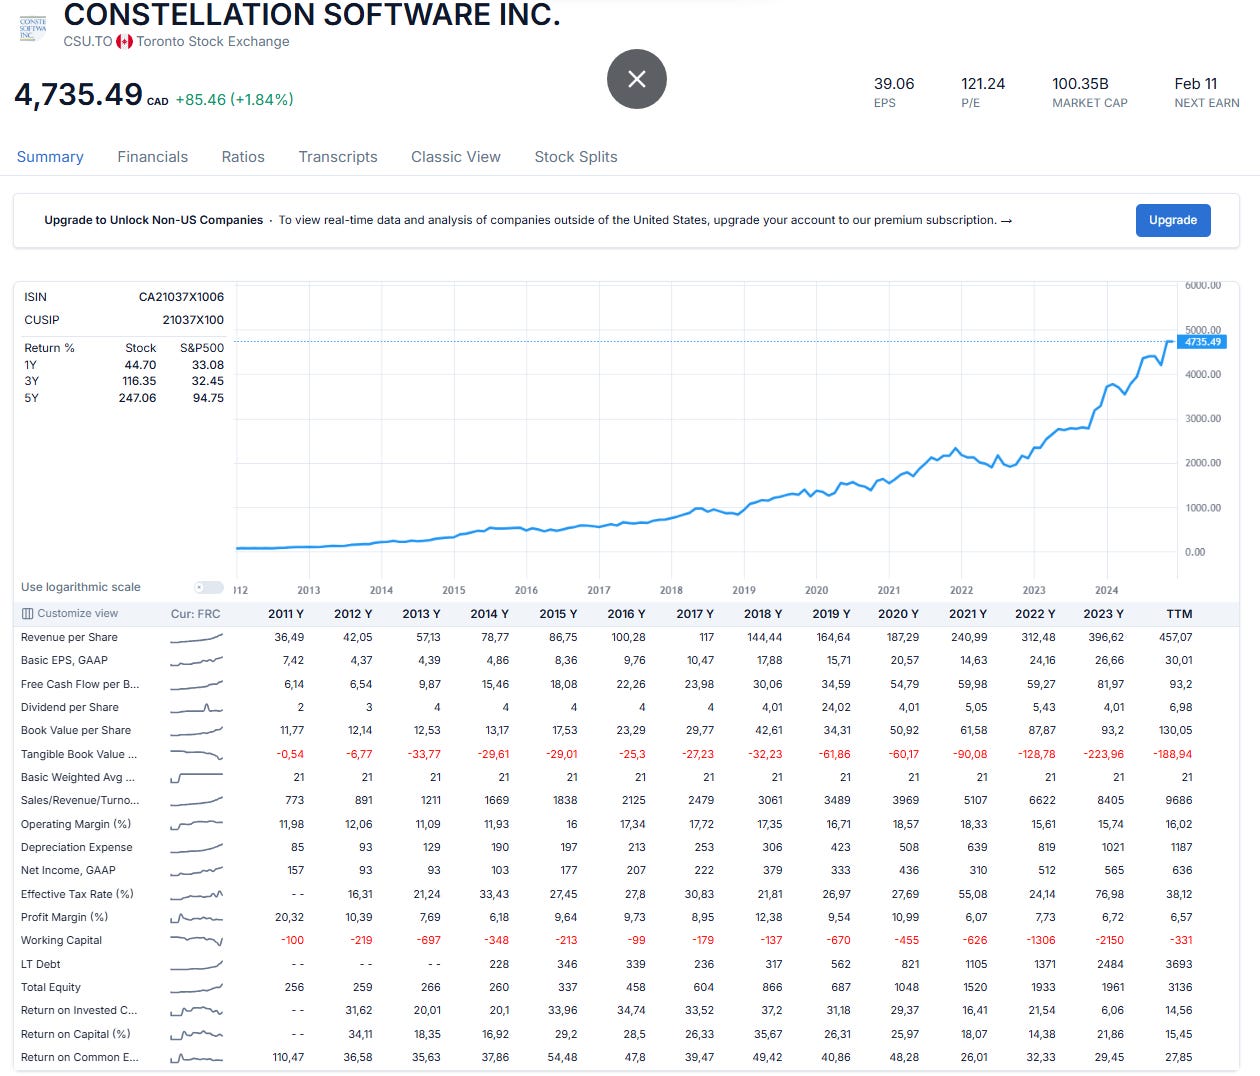Image resolution: width=1260 pixels, height=1076 pixels.
Task: Click the blue Upgrade button
Action: tap(1173, 220)
